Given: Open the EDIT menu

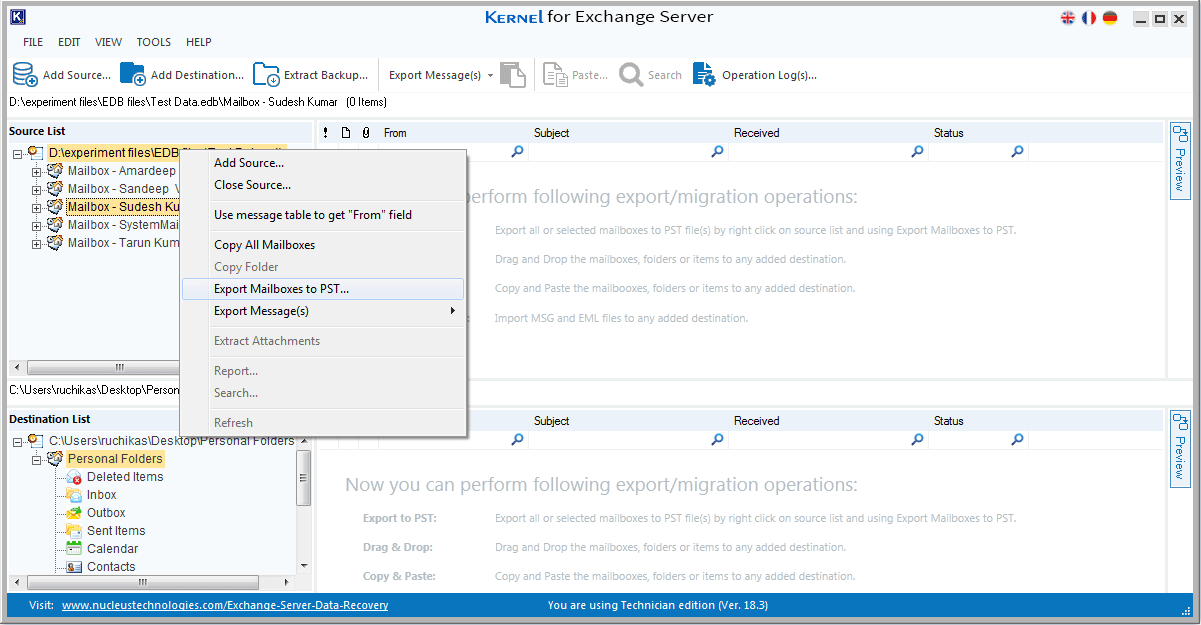Looking at the screenshot, I should [x=69, y=42].
